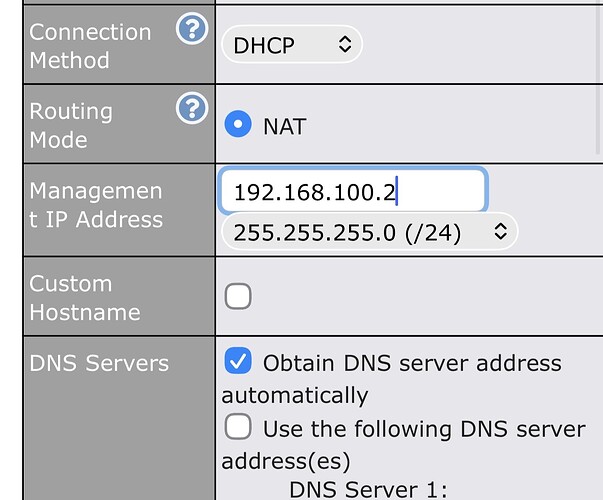This screenshot has height=500, width=603.
Task: Focus the Management IP Address field showing 192.168.100.2
Action: click(352, 191)
